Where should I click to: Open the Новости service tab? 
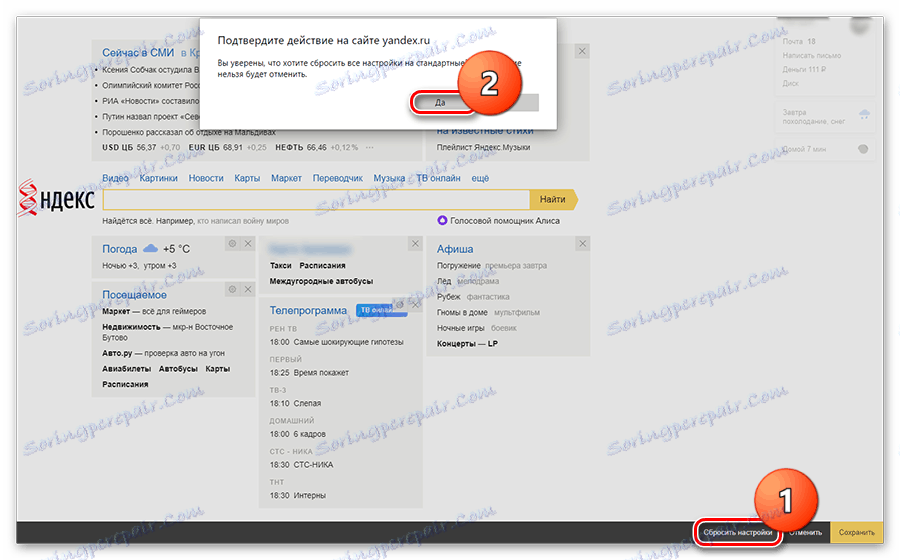click(x=206, y=178)
